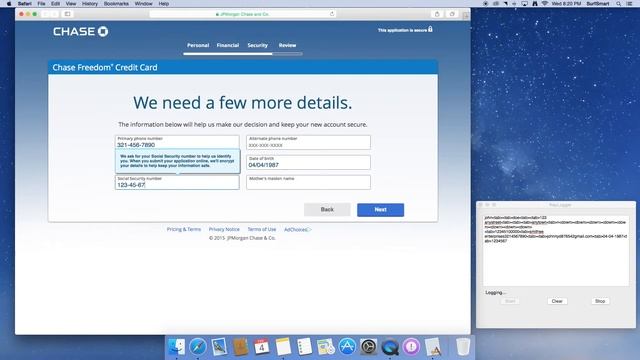The height and width of the screenshot is (360, 640).
Task: Click the user account name in the menu bar
Action: 598,4
